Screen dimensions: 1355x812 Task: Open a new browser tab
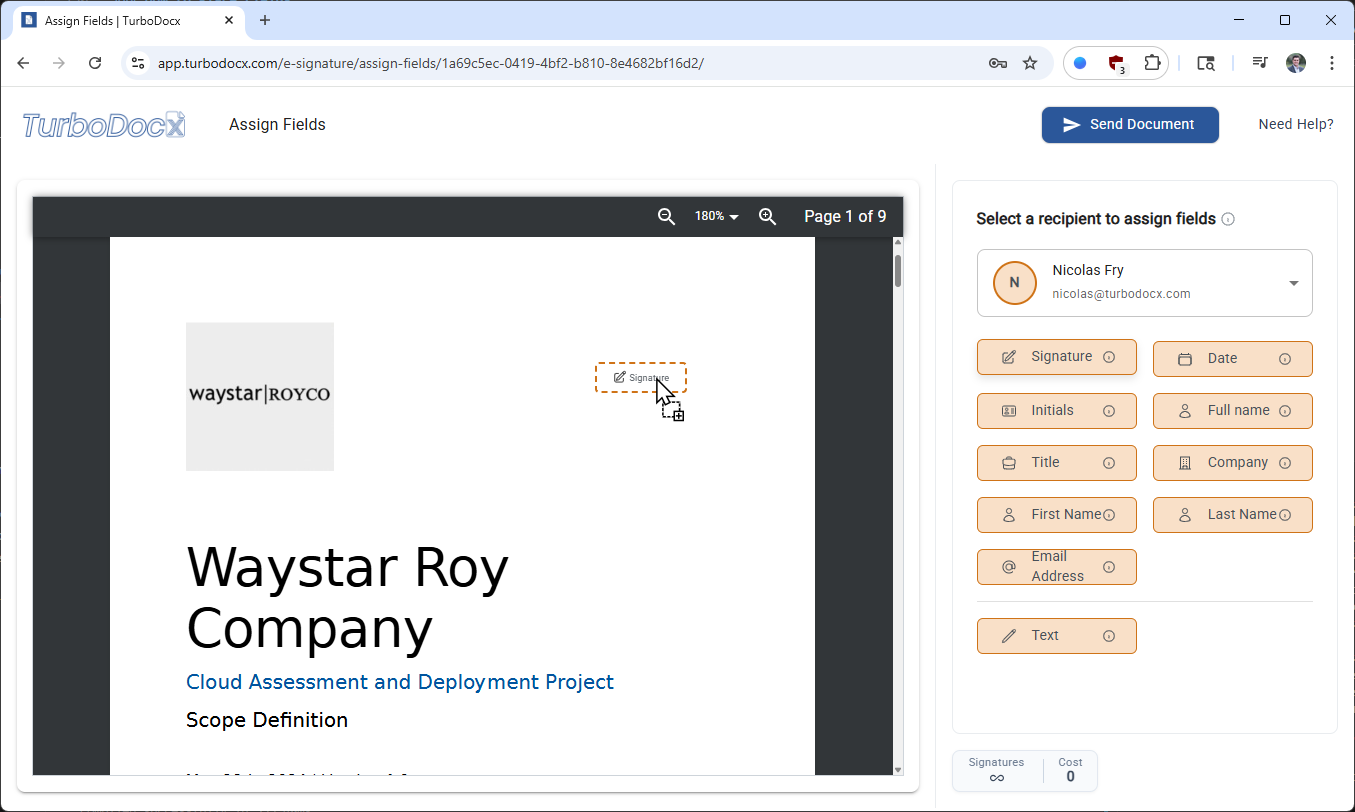[265, 20]
